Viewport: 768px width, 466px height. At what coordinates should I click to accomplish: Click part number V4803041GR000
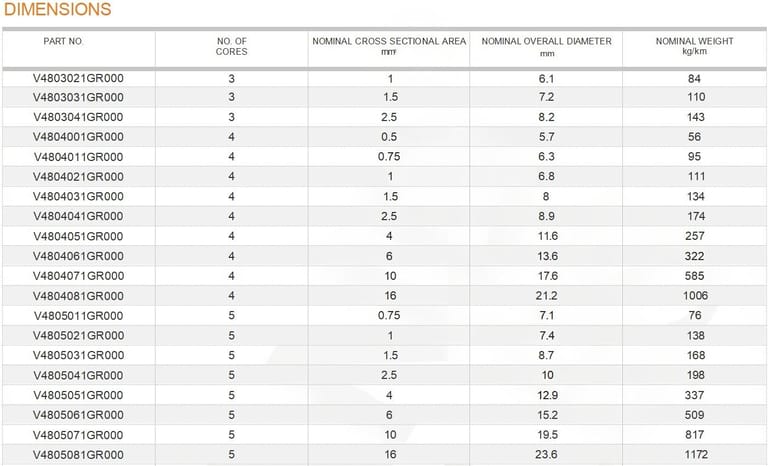click(x=79, y=117)
